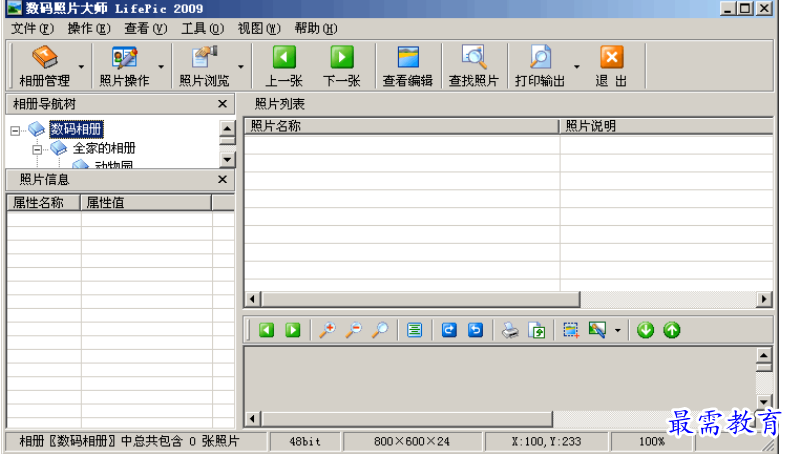Screen dimensions: 790x454
Task: Click the green previous arrow in preview toolbar
Action: click(x=267, y=330)
